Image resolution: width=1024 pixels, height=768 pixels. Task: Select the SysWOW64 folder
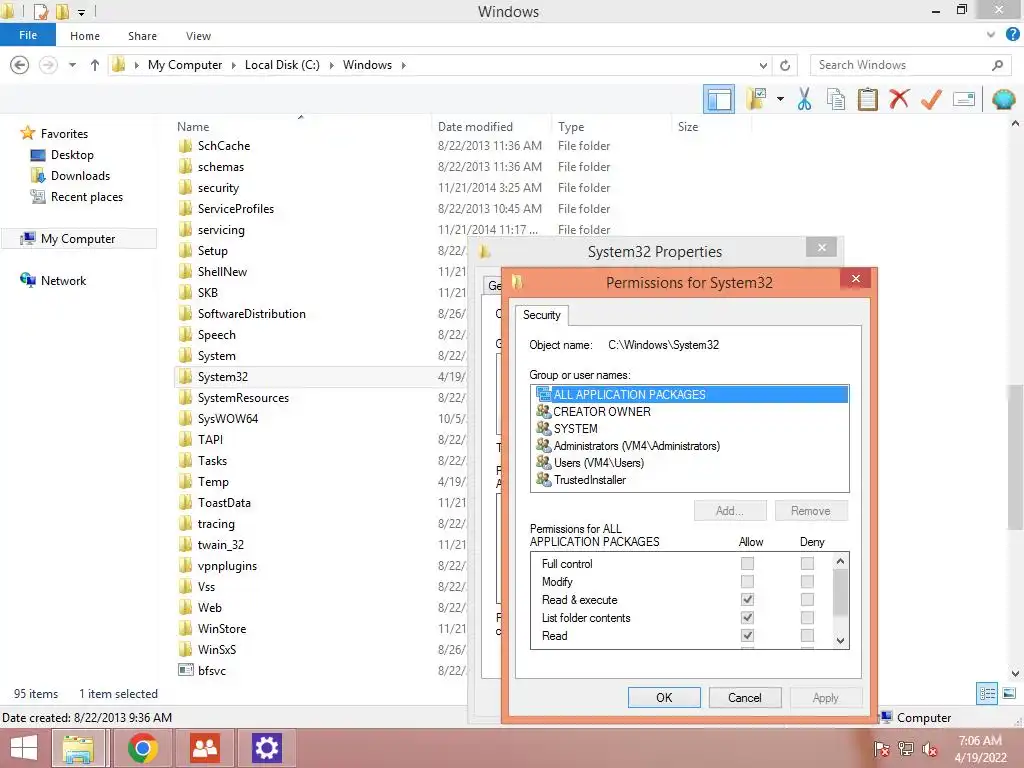[x=228, y=419]
